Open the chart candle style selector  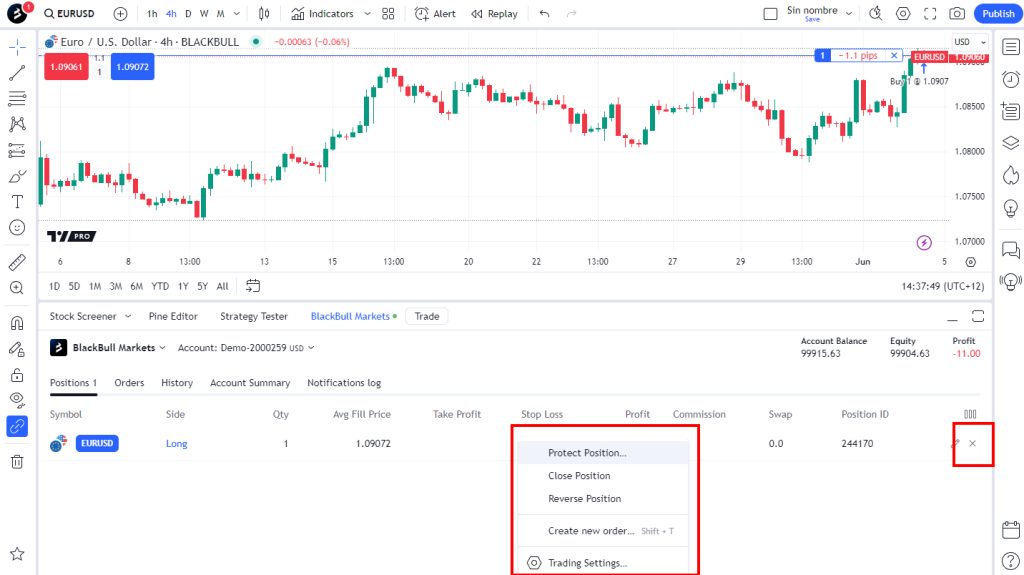point(264,14)
